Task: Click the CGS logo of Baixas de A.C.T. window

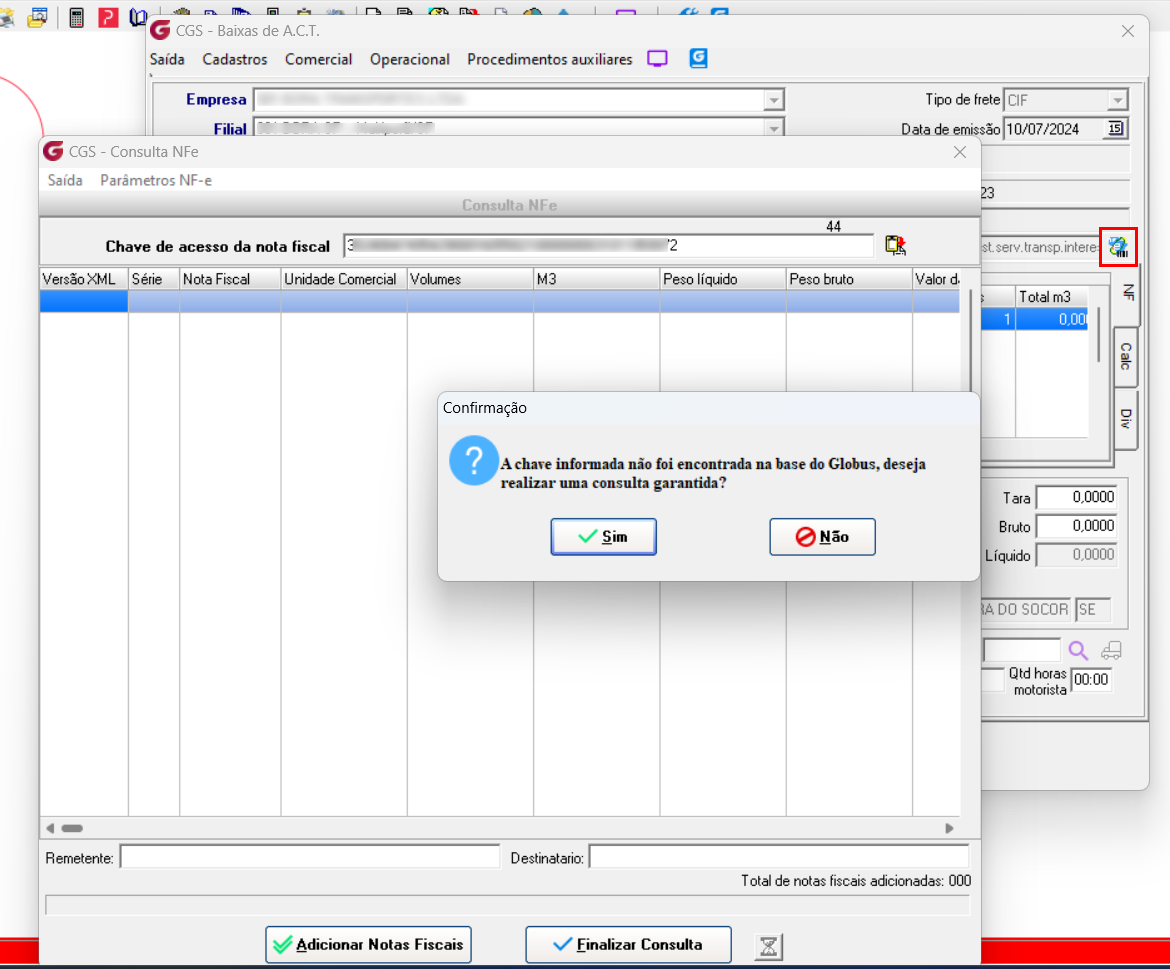Action: pos(160,31)
